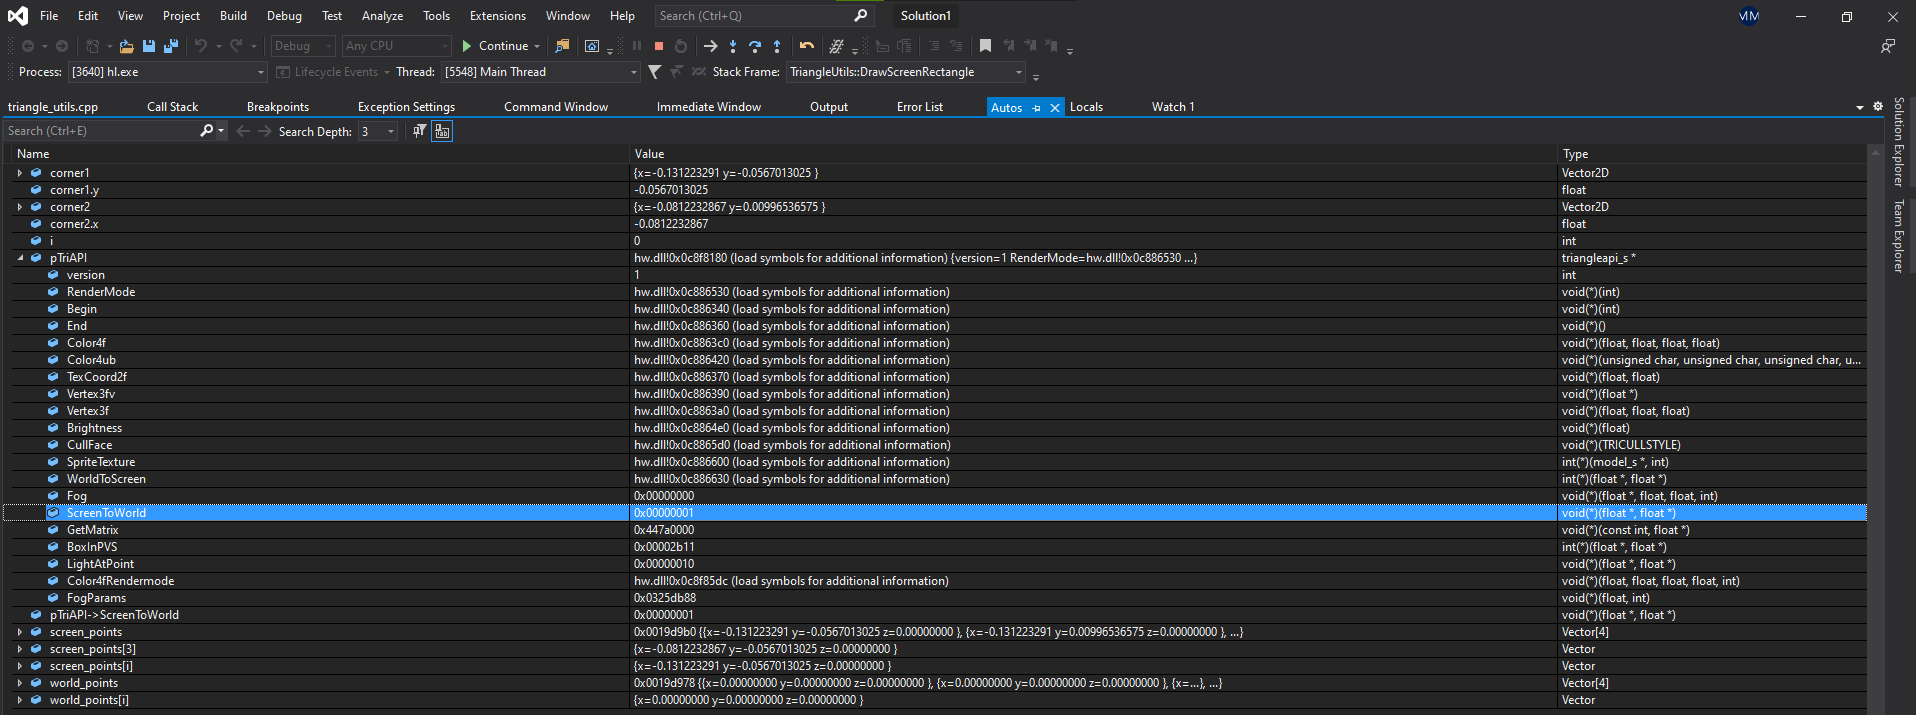Click the Step Into icon
This screenshot has width=1916, height=715.
[x=733, y=46]
